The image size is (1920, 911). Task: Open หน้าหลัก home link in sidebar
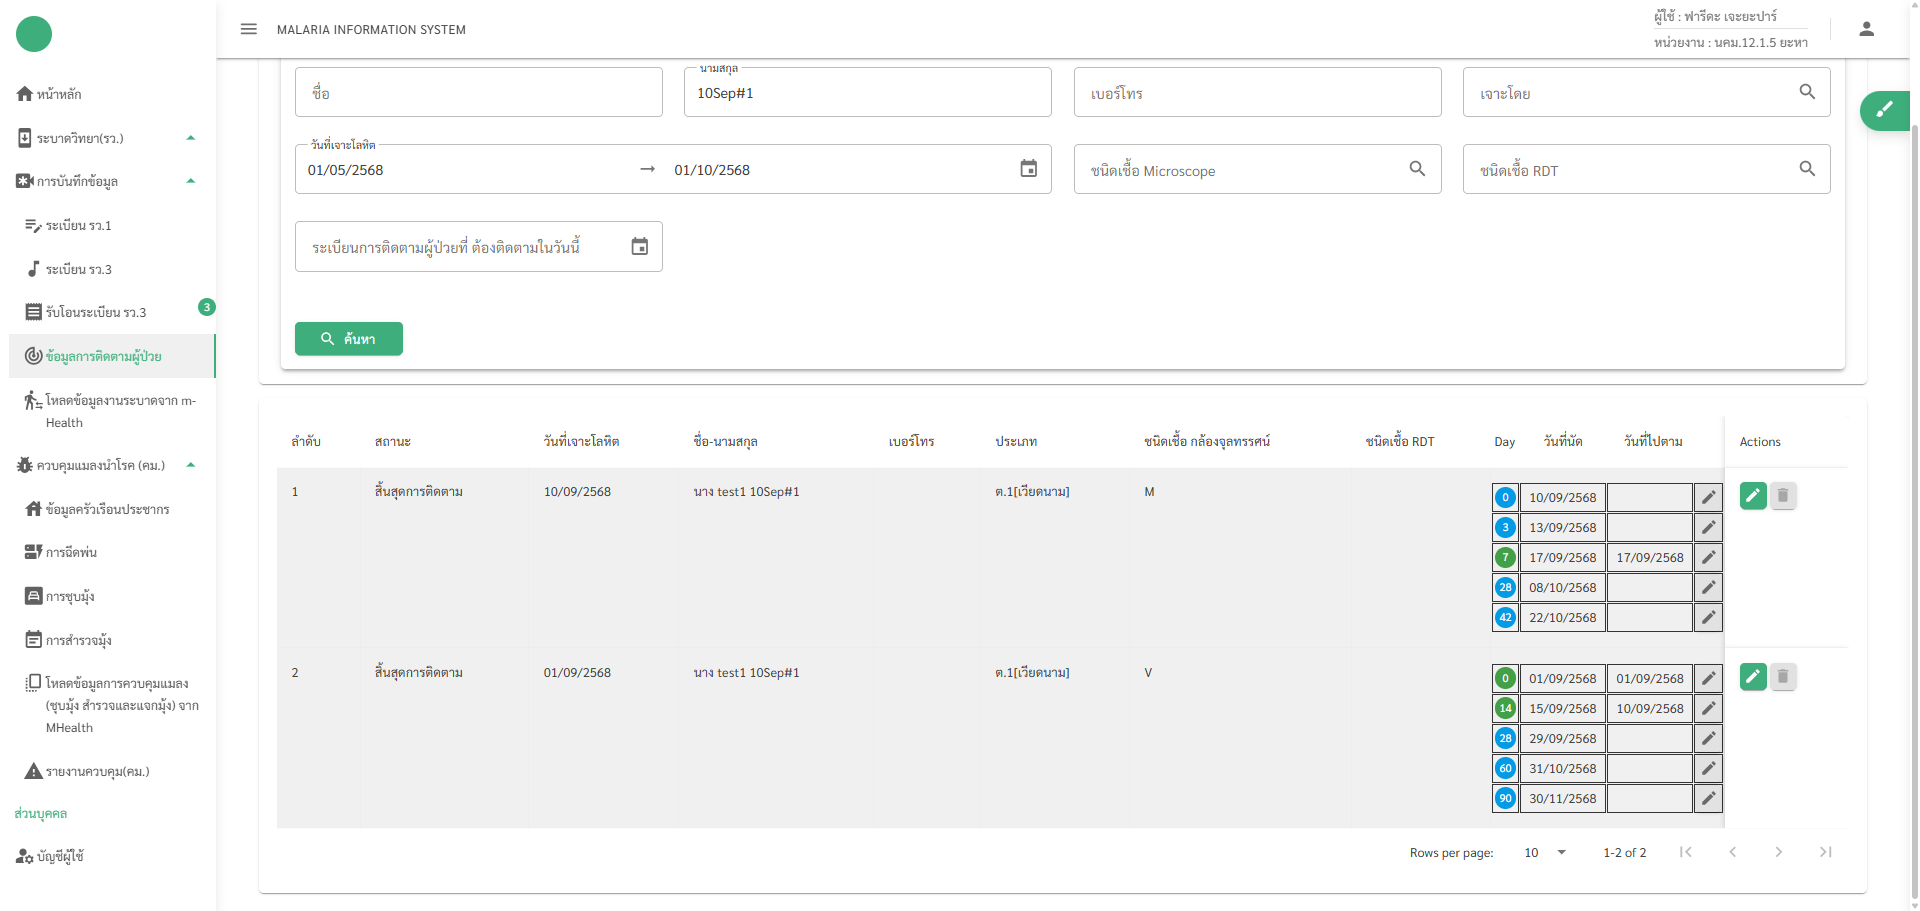59,94
